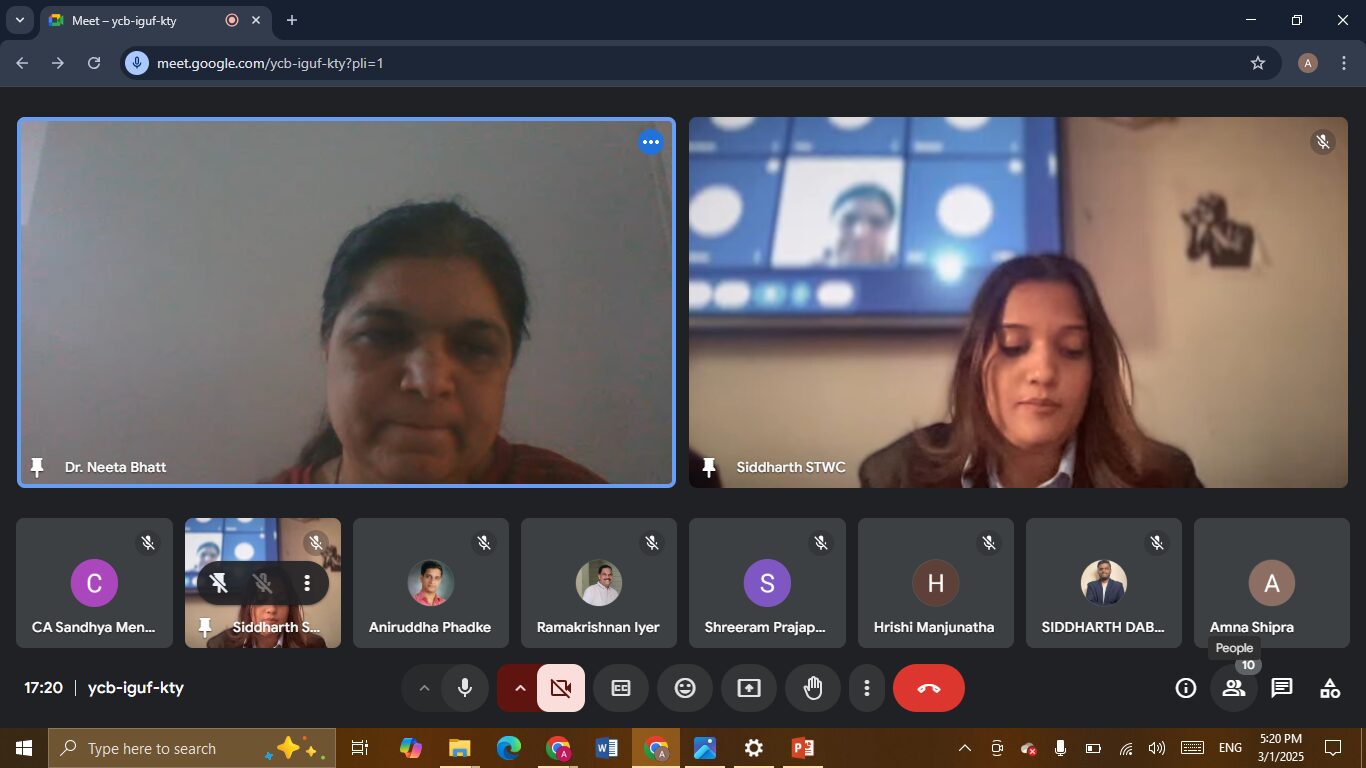
Task: Click the meeting code ycb-iguf-kty text
Action: [x=136, y=688]
